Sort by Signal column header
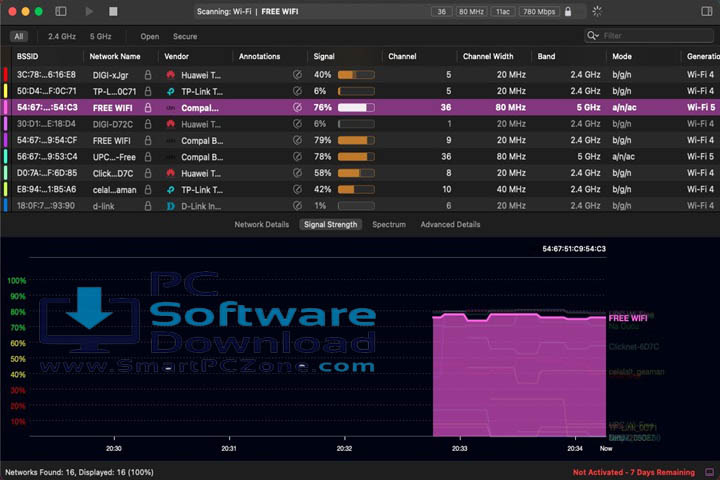720x480 pixels. [324, 56]
